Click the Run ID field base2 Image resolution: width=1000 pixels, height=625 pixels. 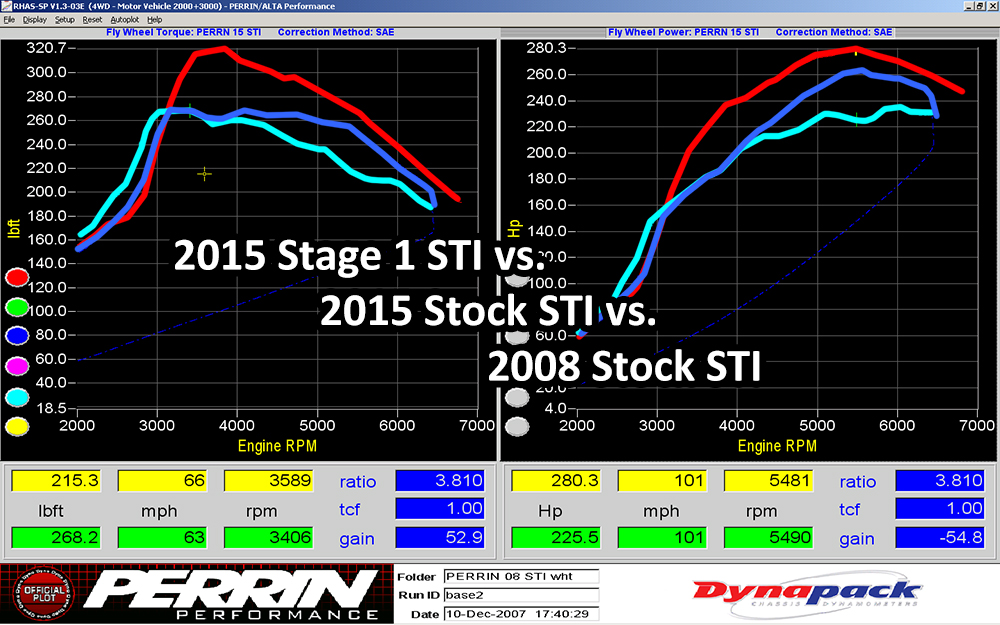pos(521,595)
